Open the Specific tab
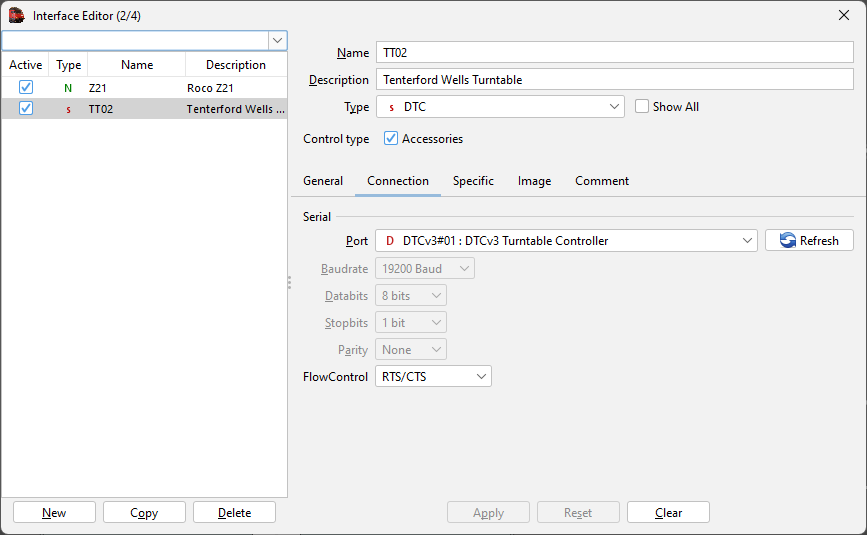The image size is (867, 535). tap(473, 181)
